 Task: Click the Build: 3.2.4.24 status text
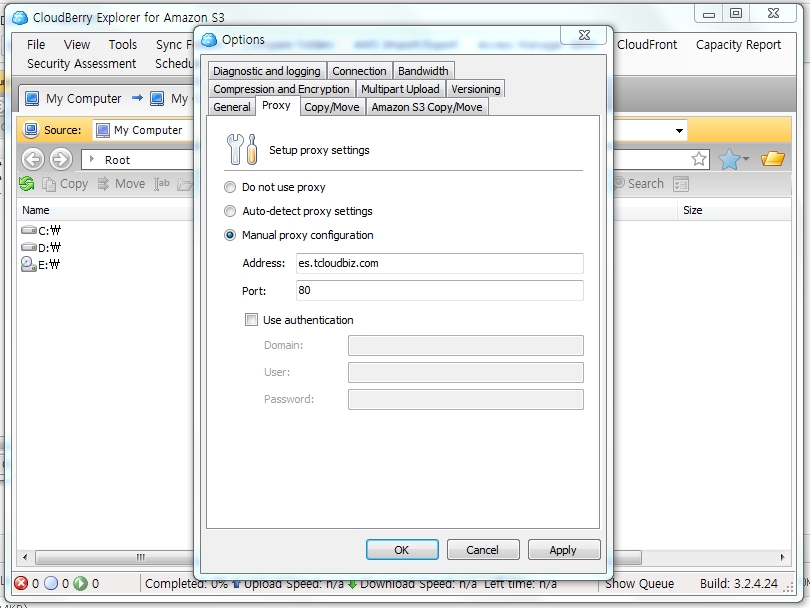point(739,584)
